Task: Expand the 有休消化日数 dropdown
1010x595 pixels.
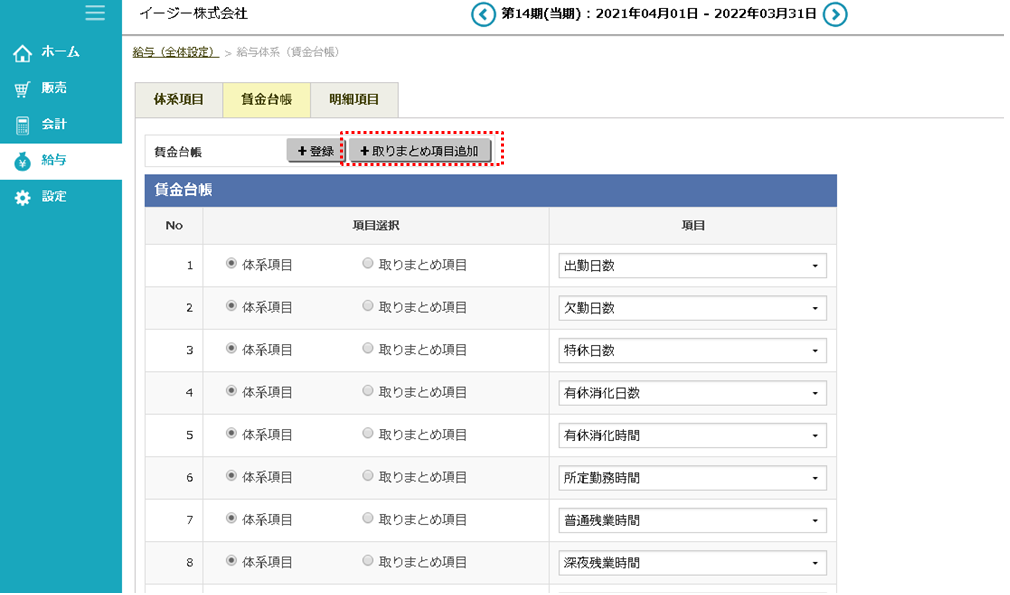Action: point(692,393)
